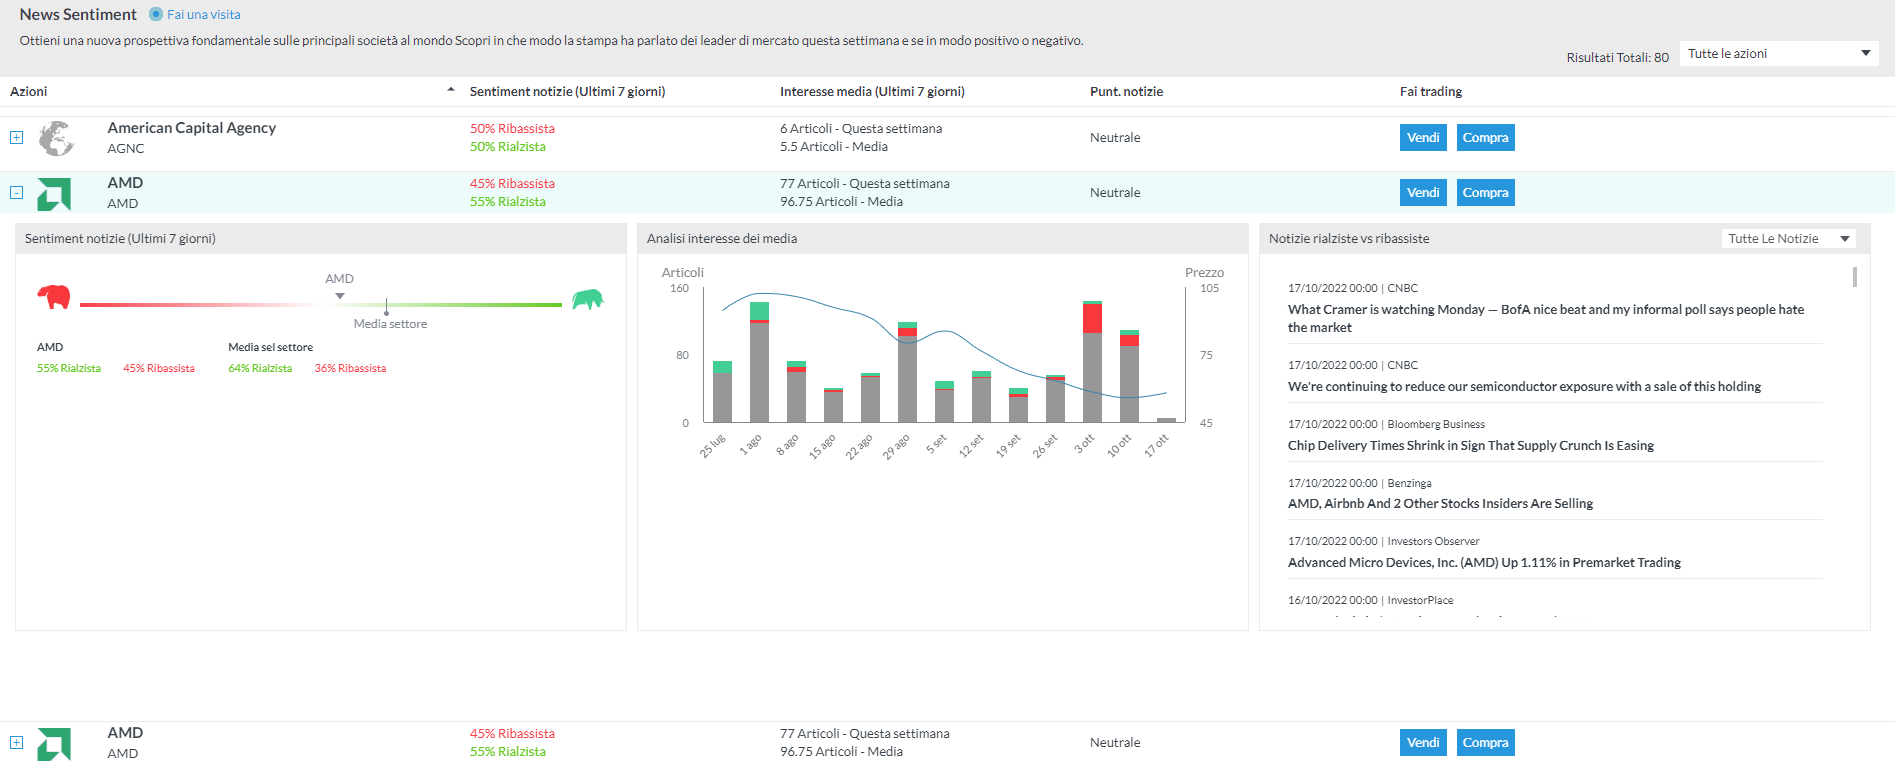
Task: Click the green bull sentiment icon
Action: click(x=588, y=299)
